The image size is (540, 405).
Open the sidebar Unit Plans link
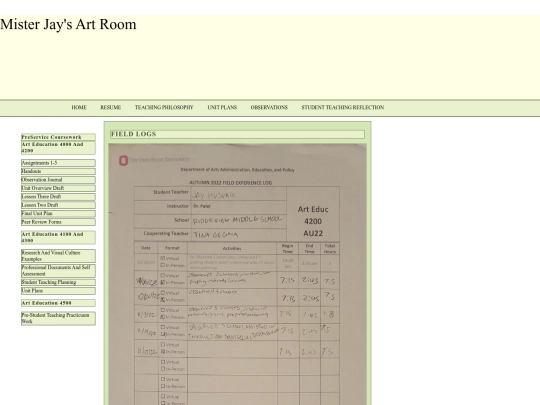[58, 291]
